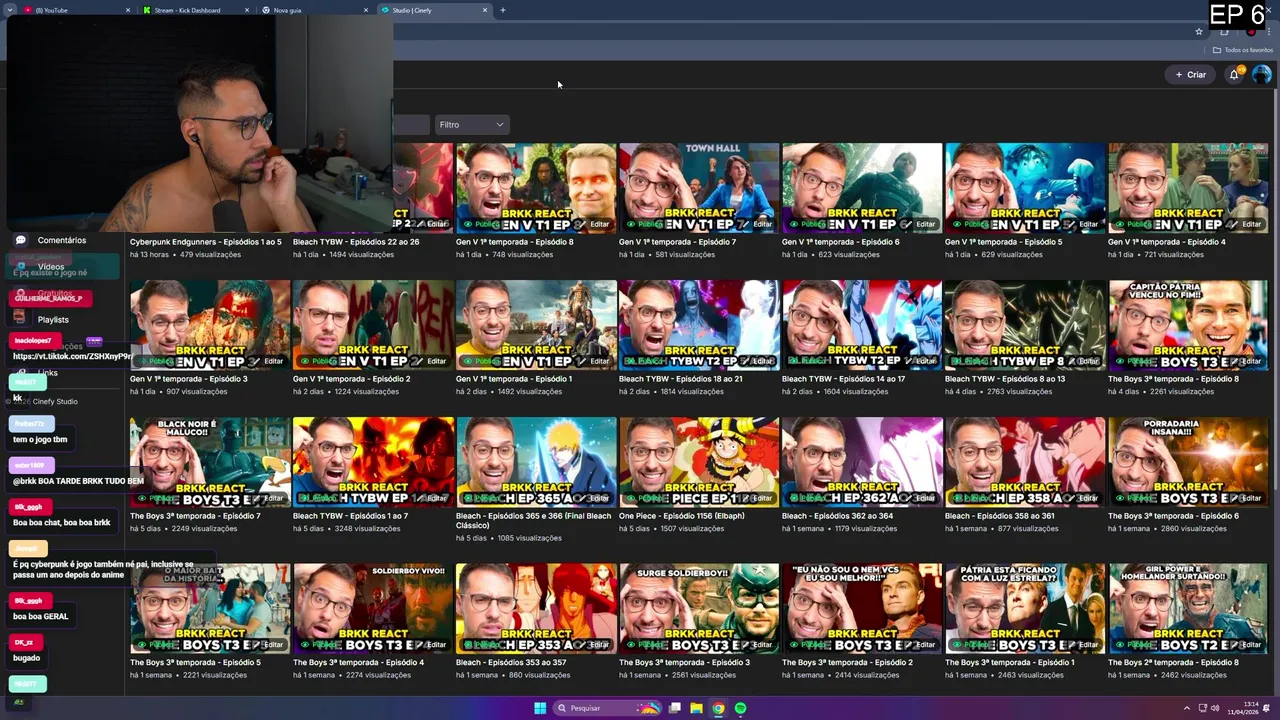Click title 'Bleach - Episódios 362 ao 364'
This screenshot has height=720, width=1280.
(837, 516)
